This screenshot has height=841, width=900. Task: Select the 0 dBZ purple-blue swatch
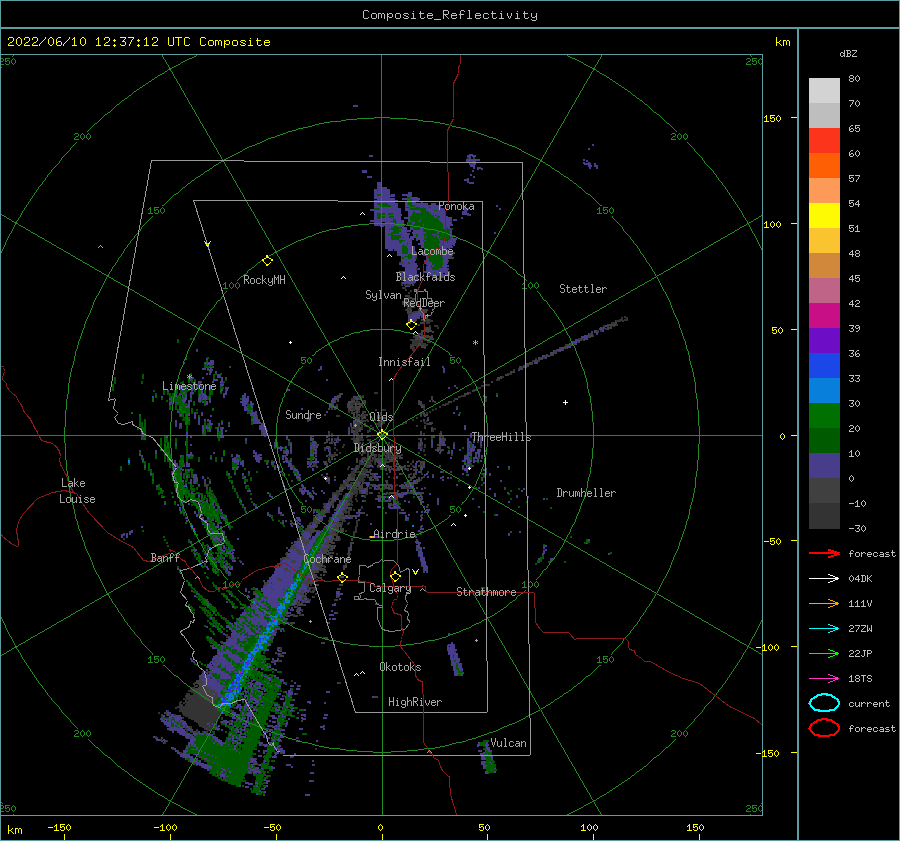click(x=824, y=465)
